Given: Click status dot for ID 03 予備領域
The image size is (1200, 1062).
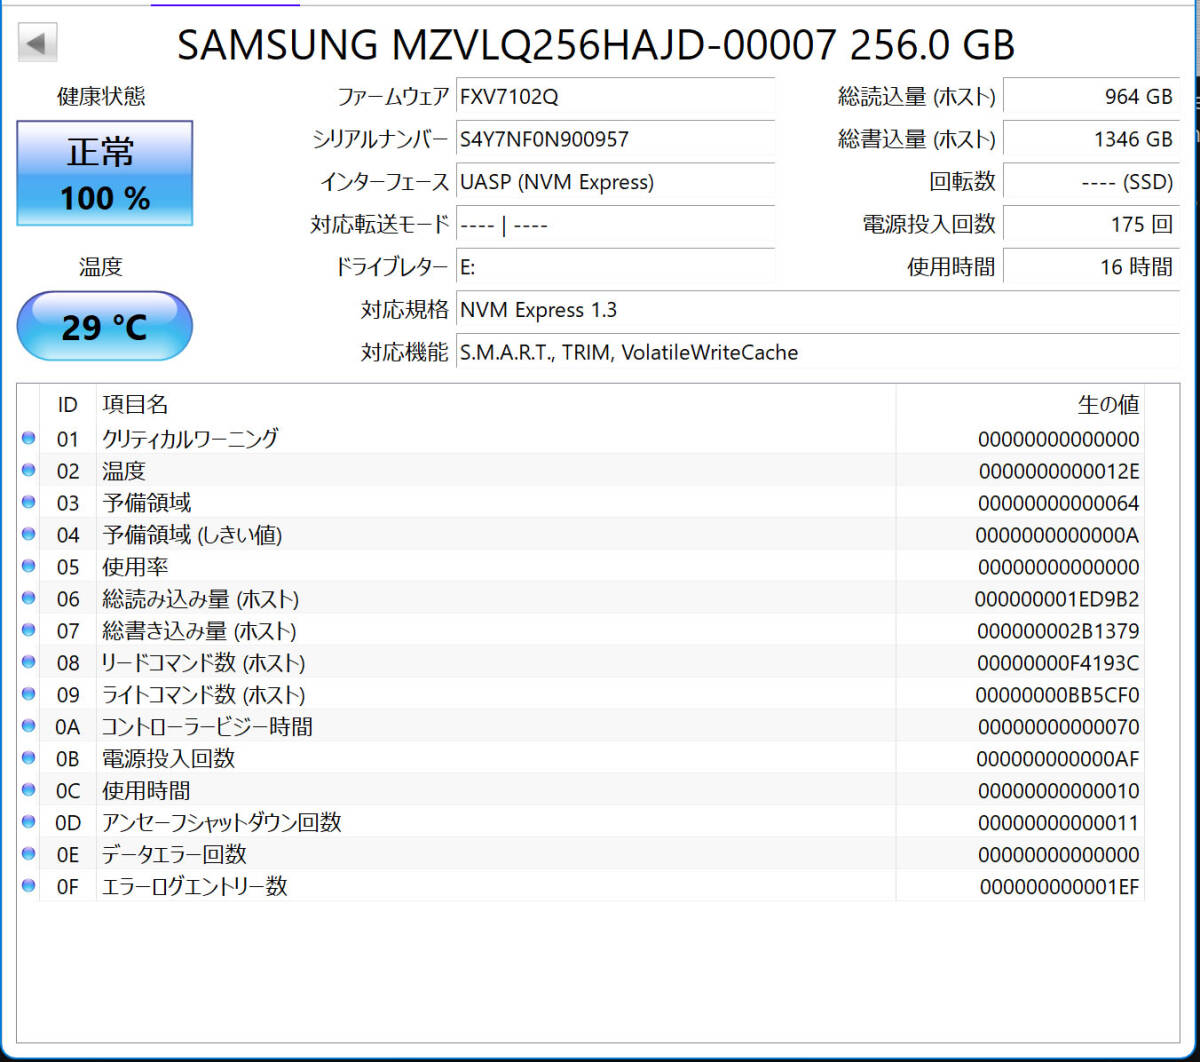Looking at the screenshot, I should tap(28, 502).
